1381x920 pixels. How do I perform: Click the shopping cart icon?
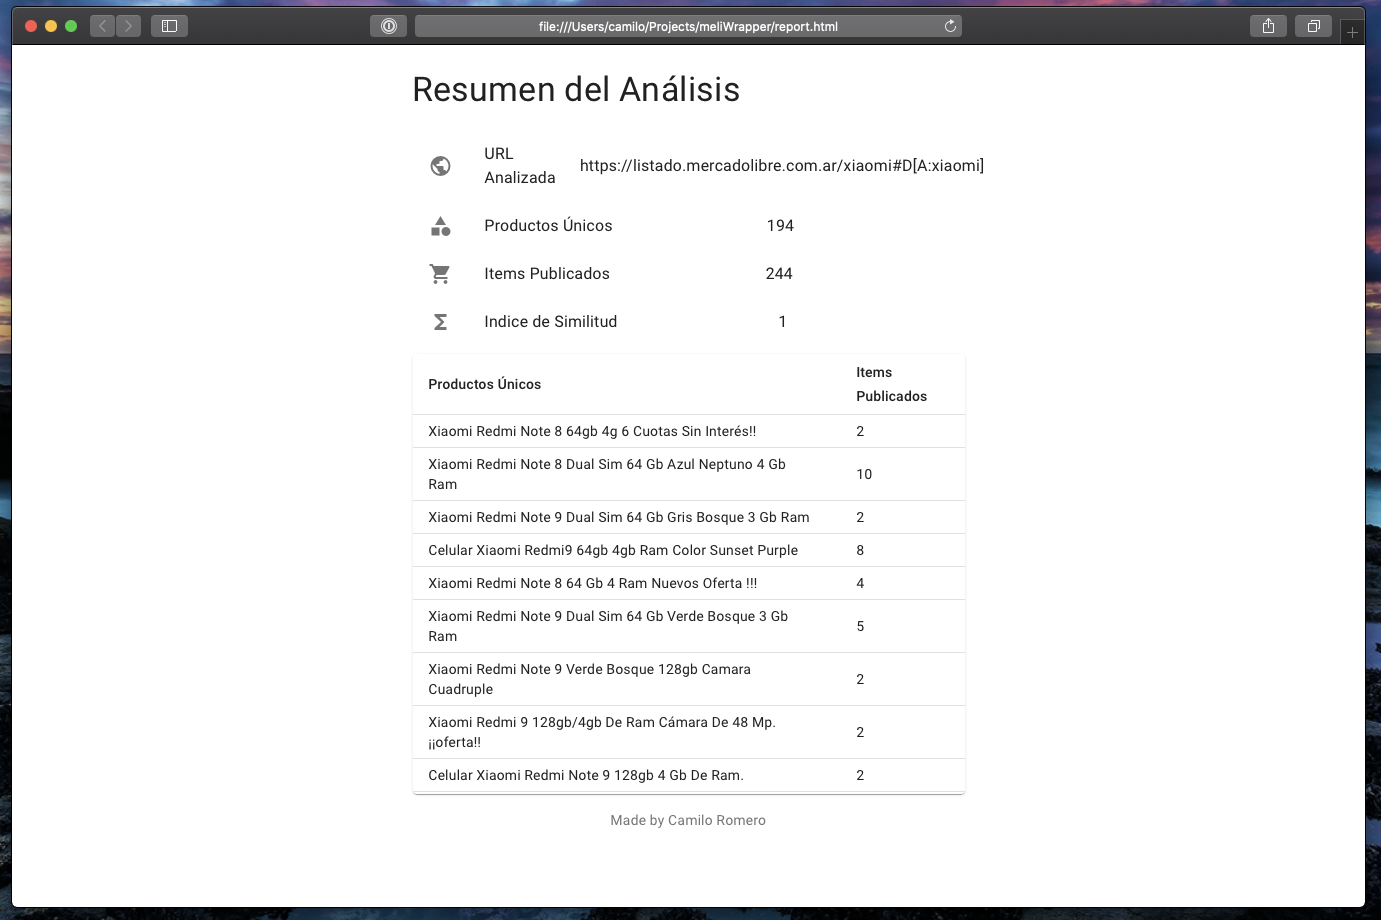pyautogui.click(x=440, y=274)
